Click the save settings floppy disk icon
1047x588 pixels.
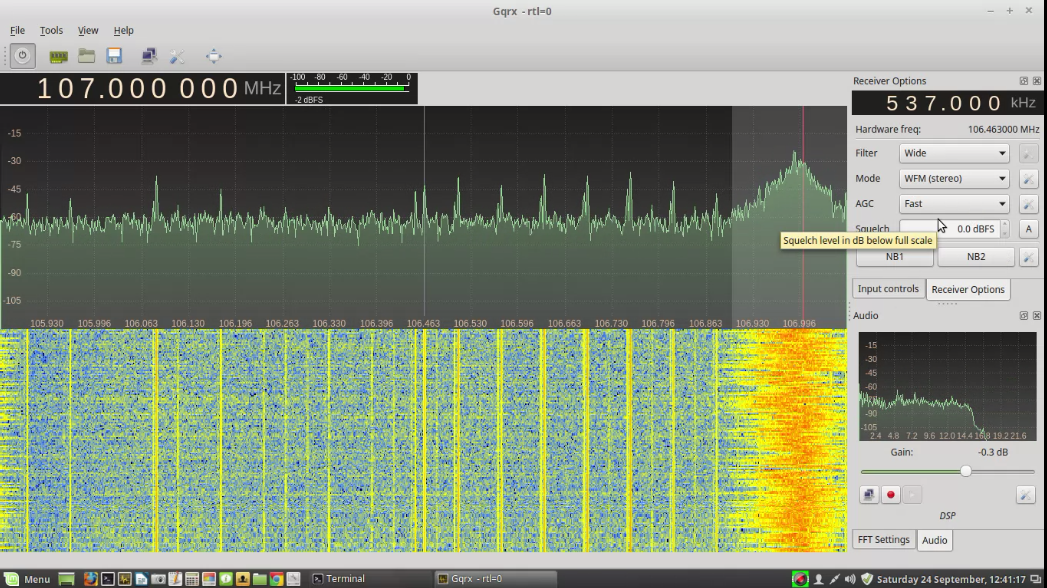click(114, 56)
